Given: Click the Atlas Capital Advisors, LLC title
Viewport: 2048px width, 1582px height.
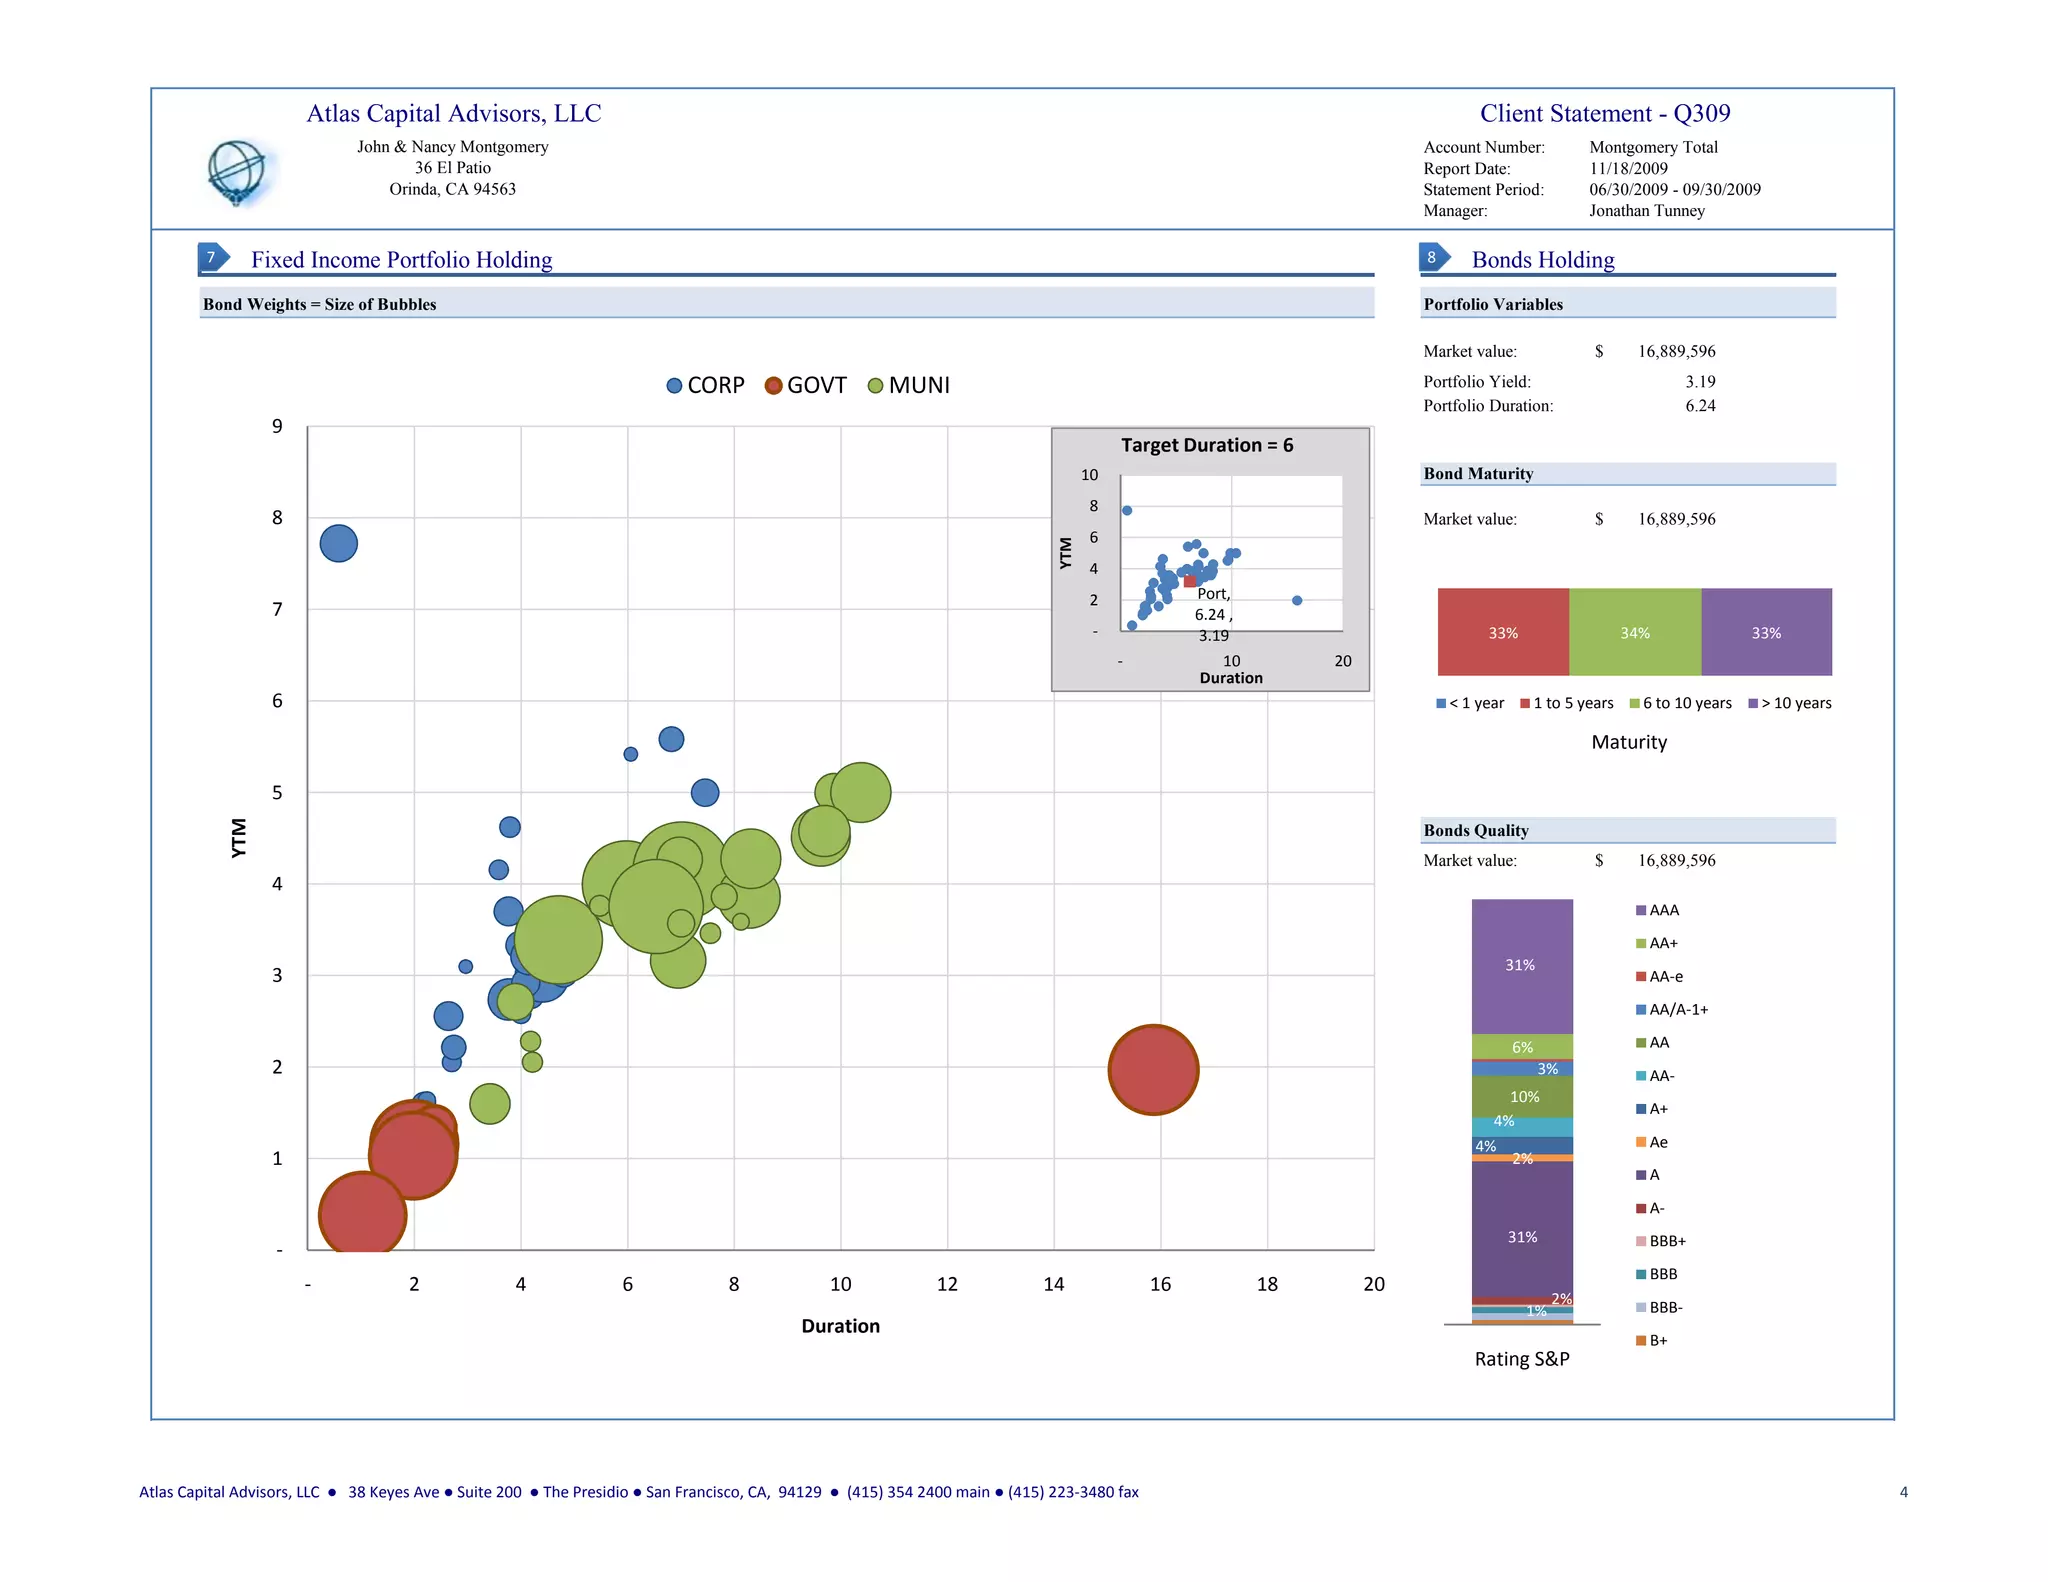Looking at the screenshot, I should pos(453,113).
